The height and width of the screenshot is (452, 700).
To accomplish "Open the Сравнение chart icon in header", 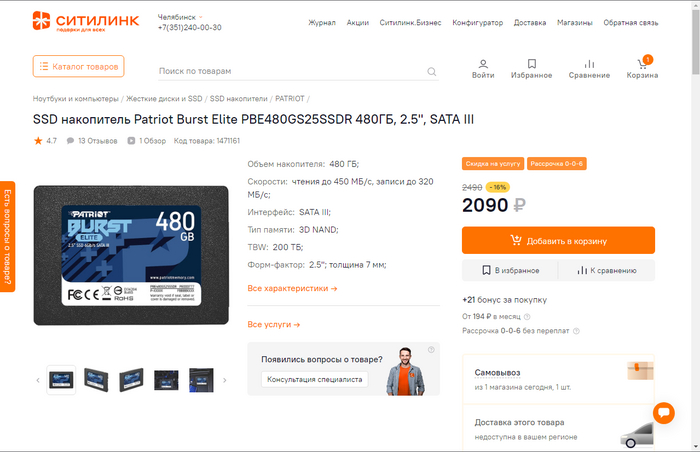I will point(589,64).
